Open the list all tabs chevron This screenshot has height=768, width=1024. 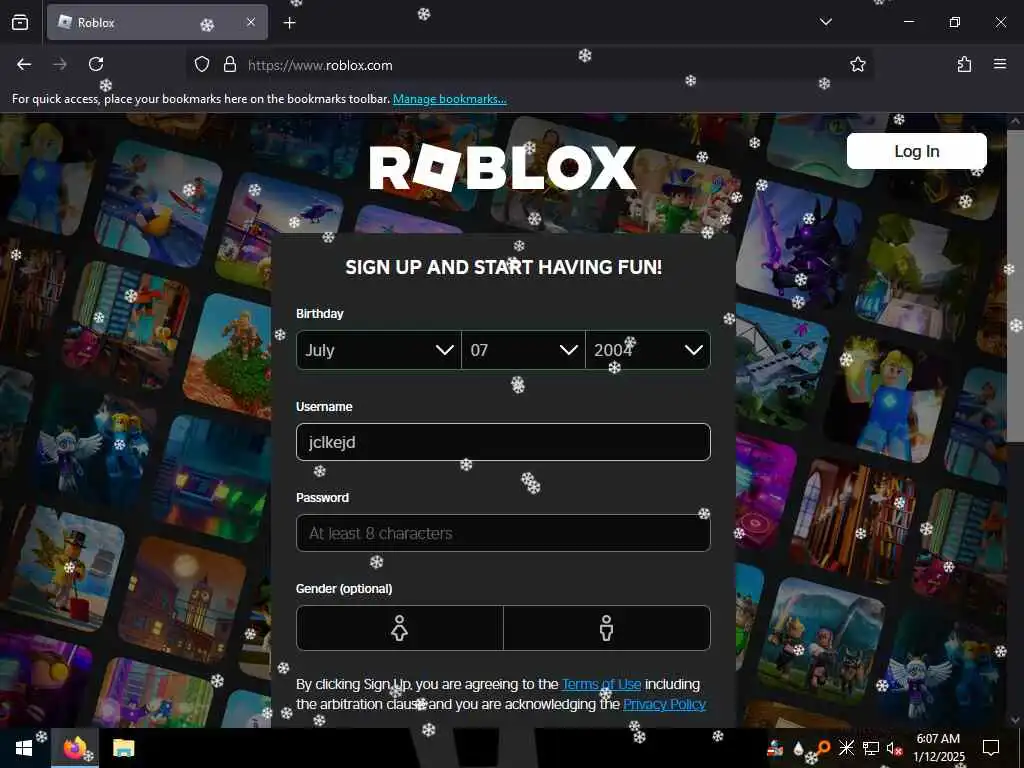tap(825, 22)
